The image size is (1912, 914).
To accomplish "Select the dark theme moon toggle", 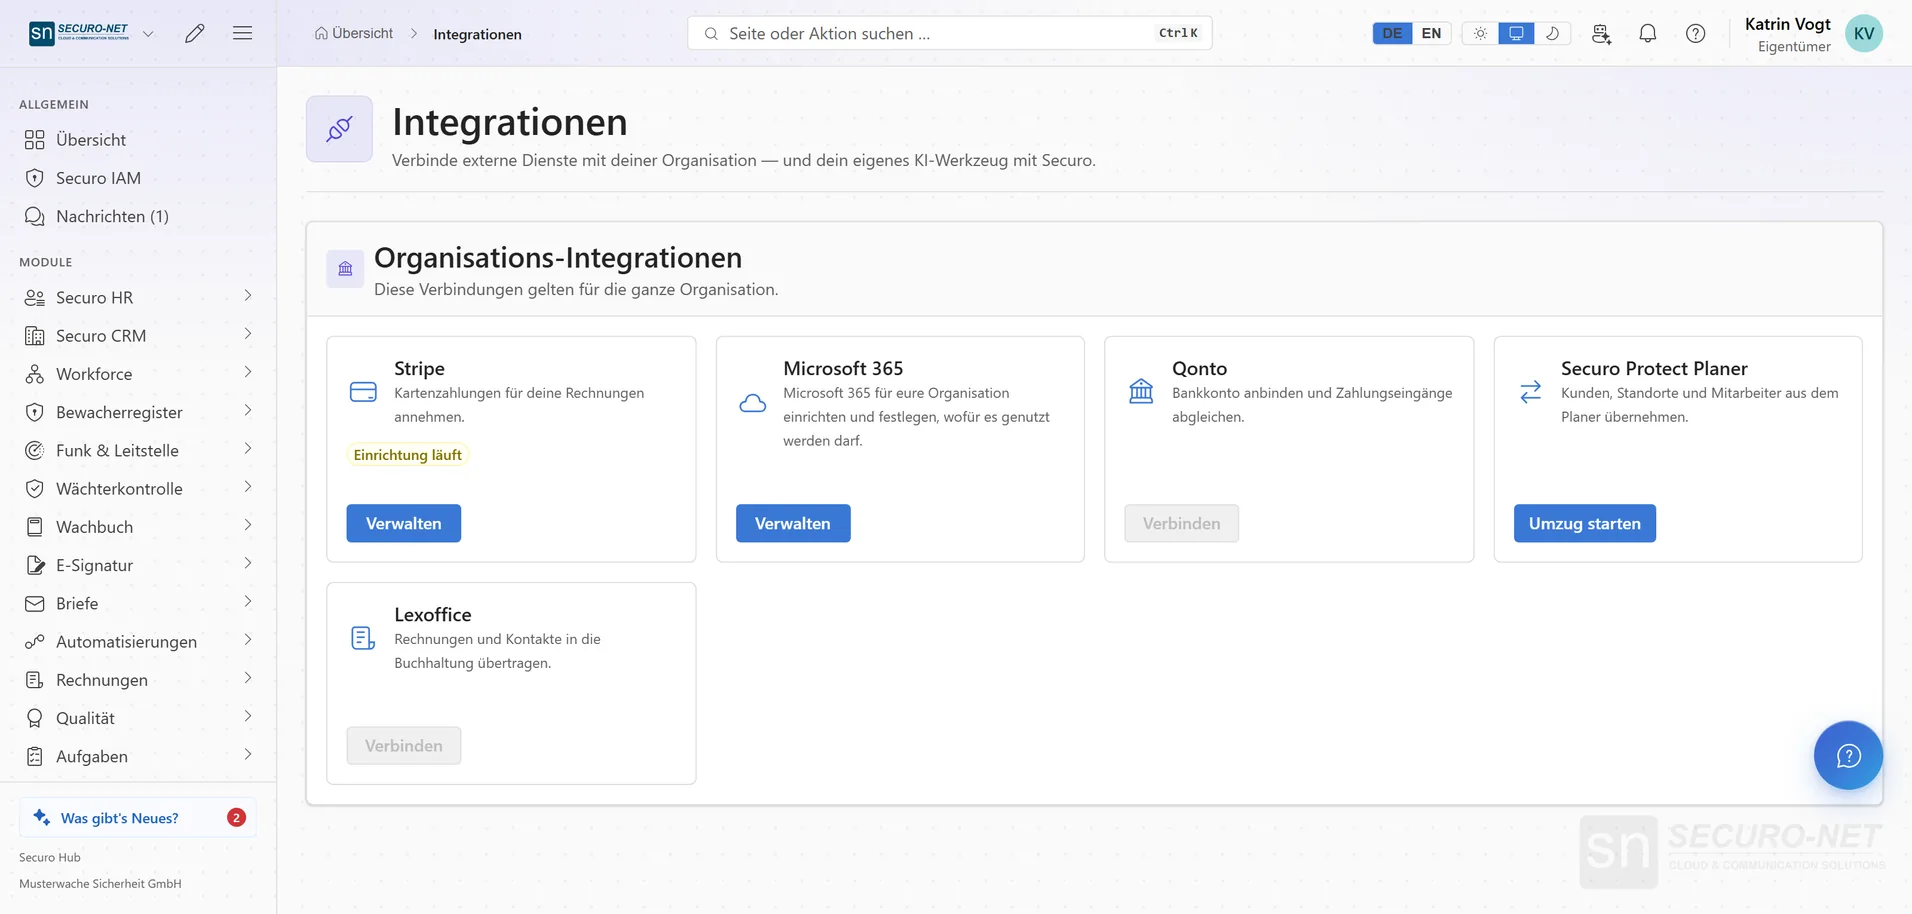I will (1552, 33).
